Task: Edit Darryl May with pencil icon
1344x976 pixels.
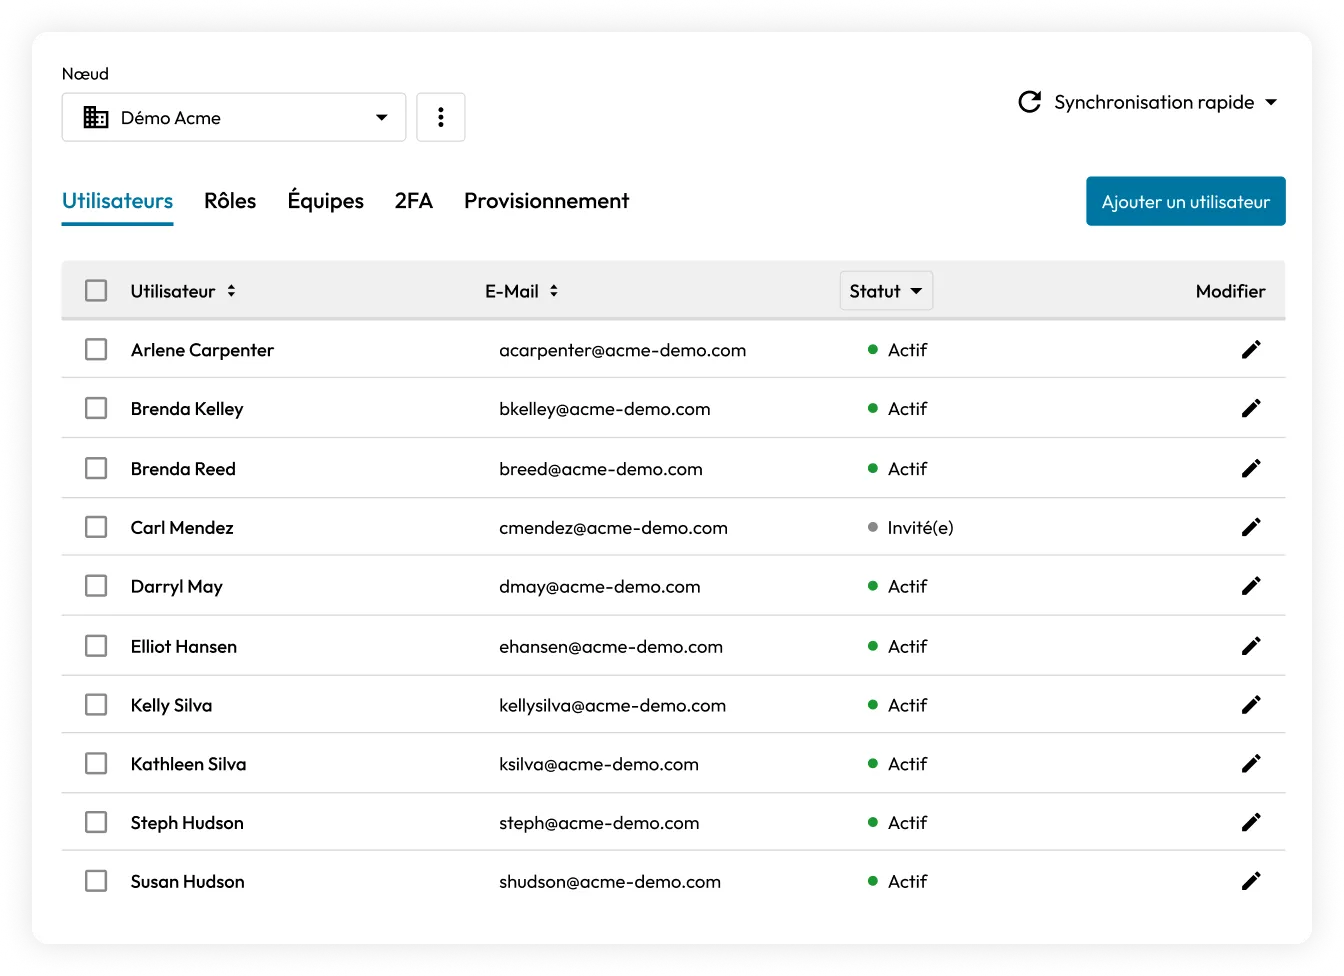Action: point(1251,586)
